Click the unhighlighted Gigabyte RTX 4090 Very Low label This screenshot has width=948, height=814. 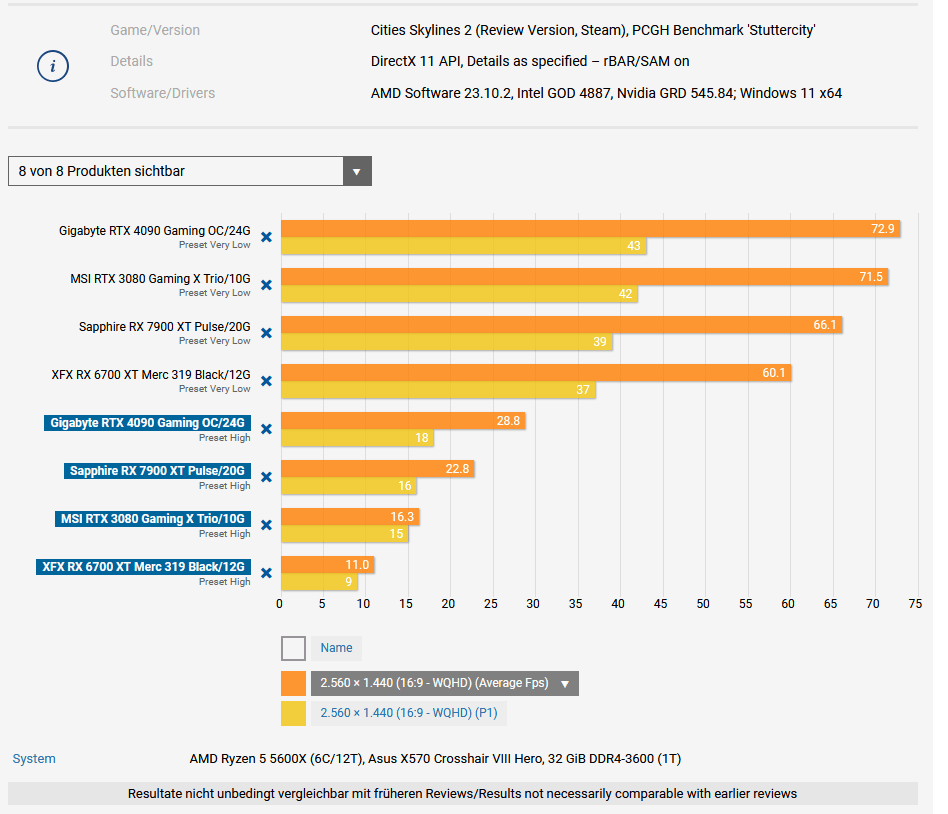click(155, 230)
